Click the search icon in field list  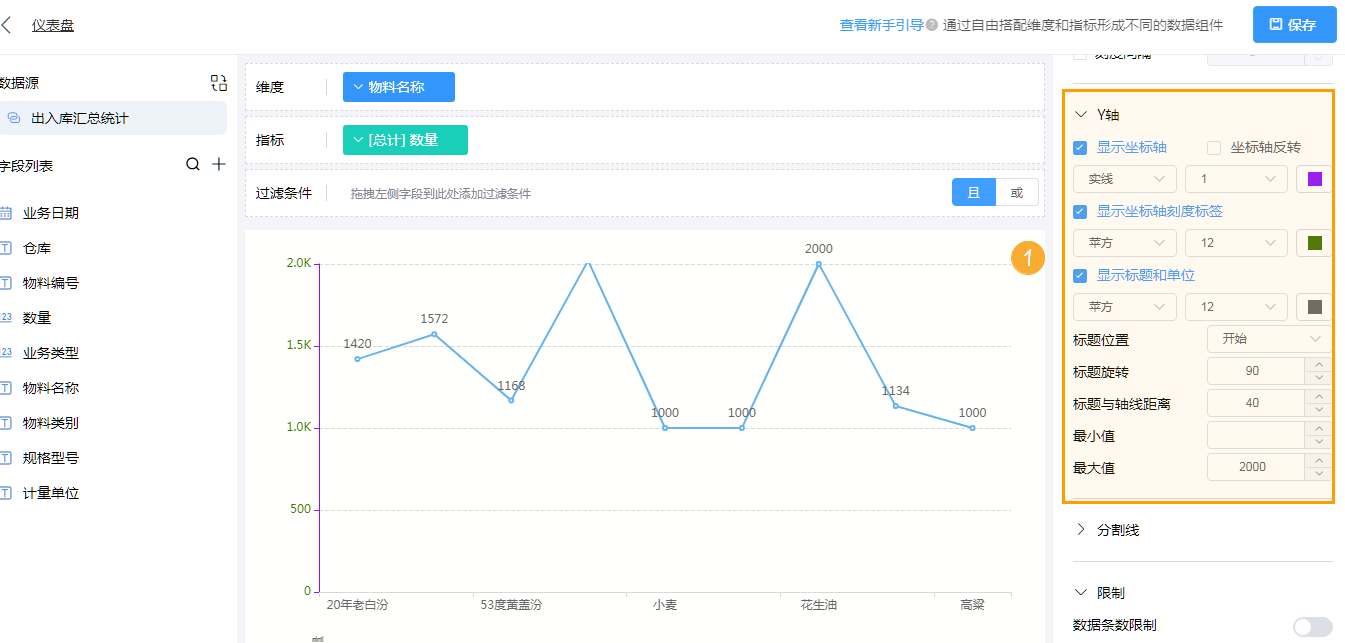point(193,164)
